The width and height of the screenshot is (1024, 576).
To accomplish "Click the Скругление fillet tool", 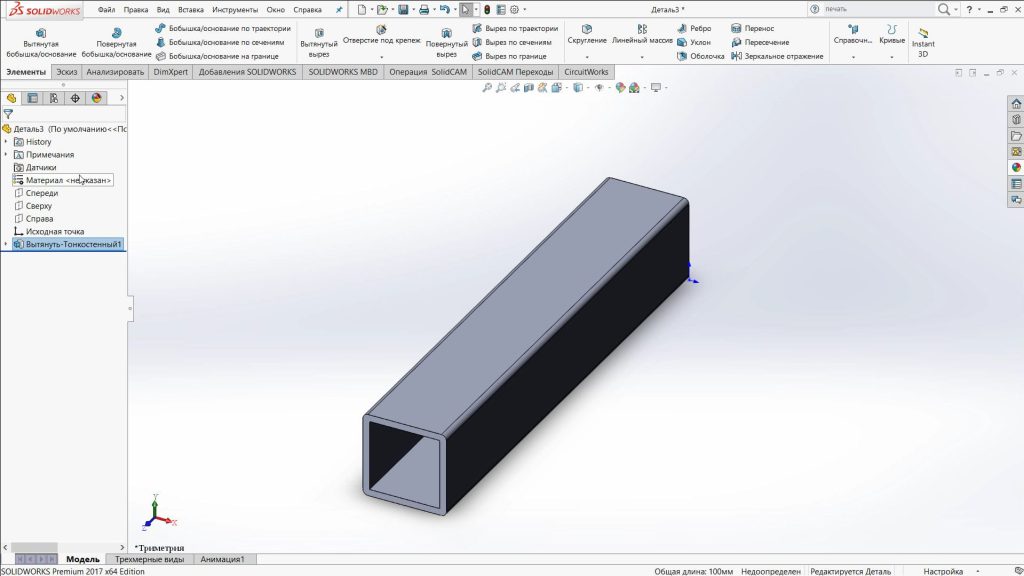I will click(586, 35).
